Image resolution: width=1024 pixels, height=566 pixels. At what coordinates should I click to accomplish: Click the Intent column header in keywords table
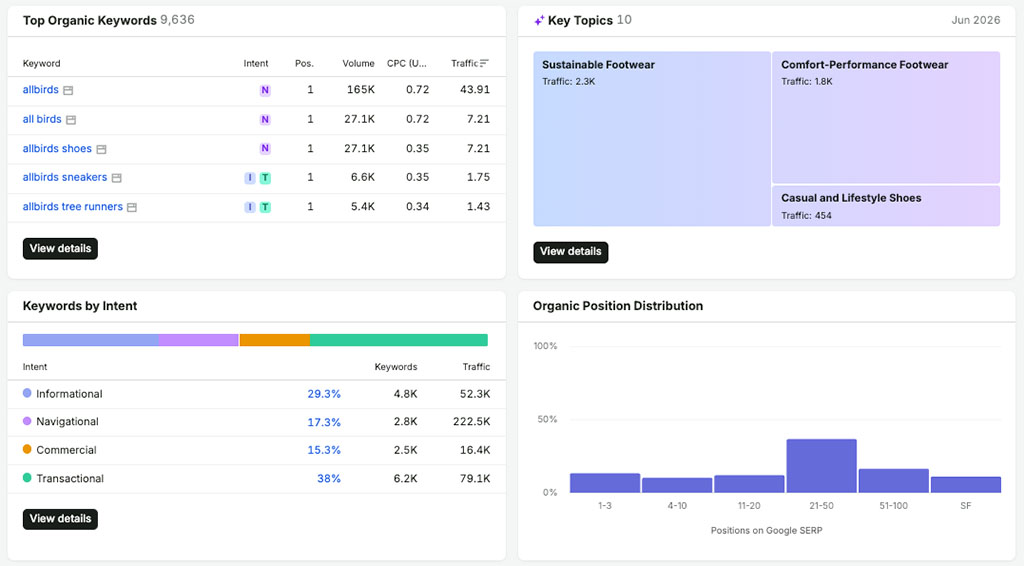point(256,63)
